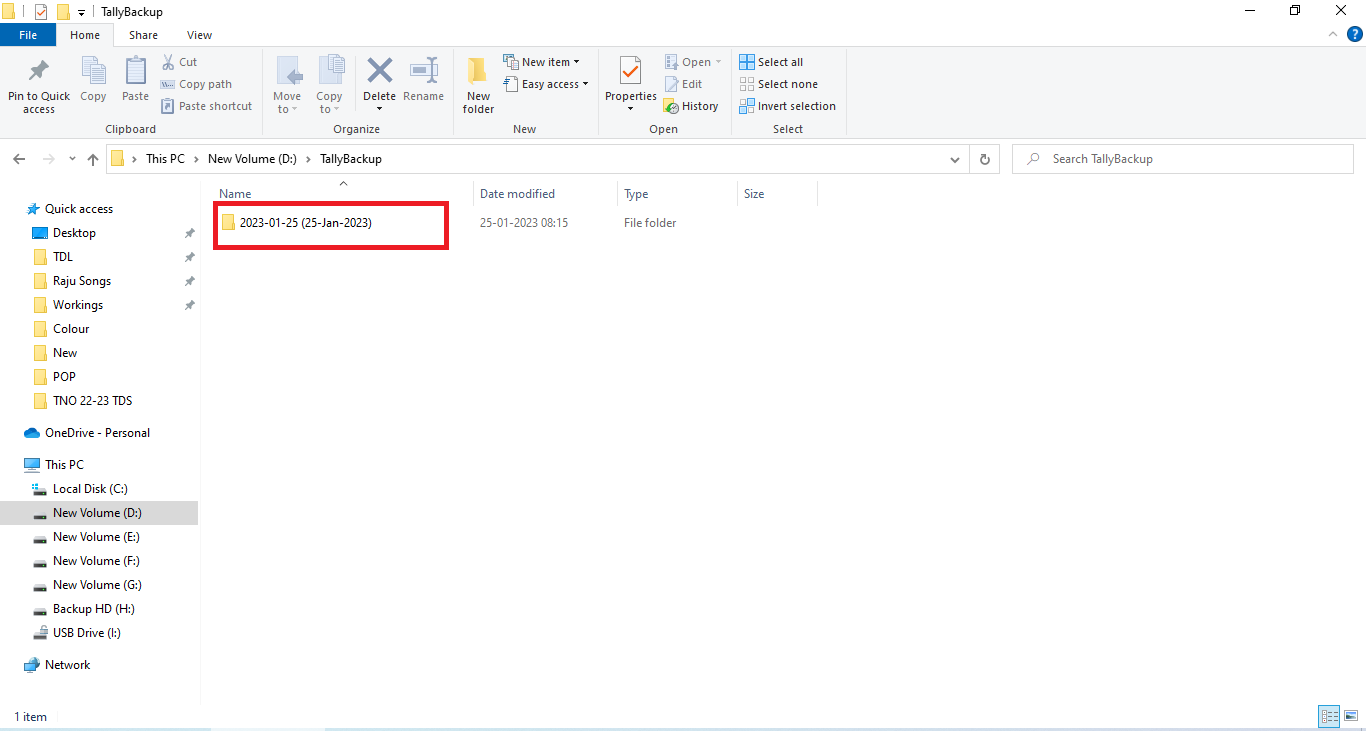Image resolution: width=1366 pixels, height=731 pixels.
Task: Create a New folder
Action: pos(477,85)
